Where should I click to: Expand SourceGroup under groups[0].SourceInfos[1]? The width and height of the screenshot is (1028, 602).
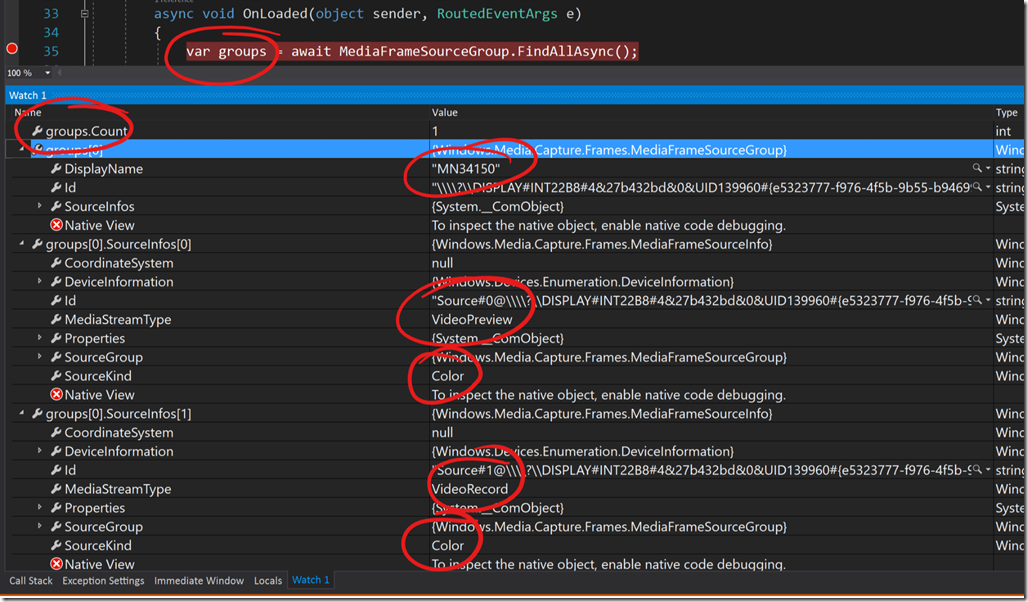pyautogui.click(x=40, y=526)
